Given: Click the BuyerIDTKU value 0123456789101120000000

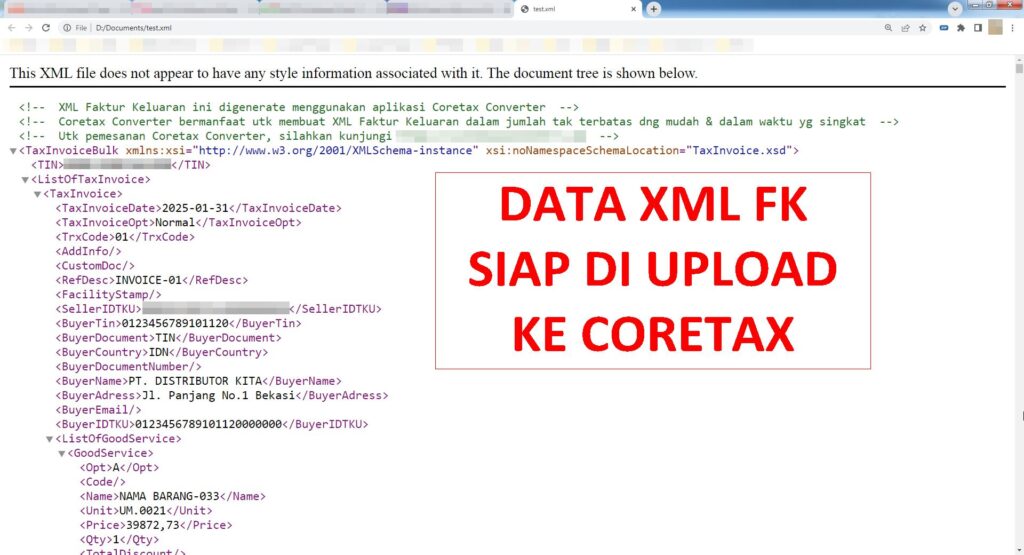Looking at the screenshot, I should coord(208,424).
